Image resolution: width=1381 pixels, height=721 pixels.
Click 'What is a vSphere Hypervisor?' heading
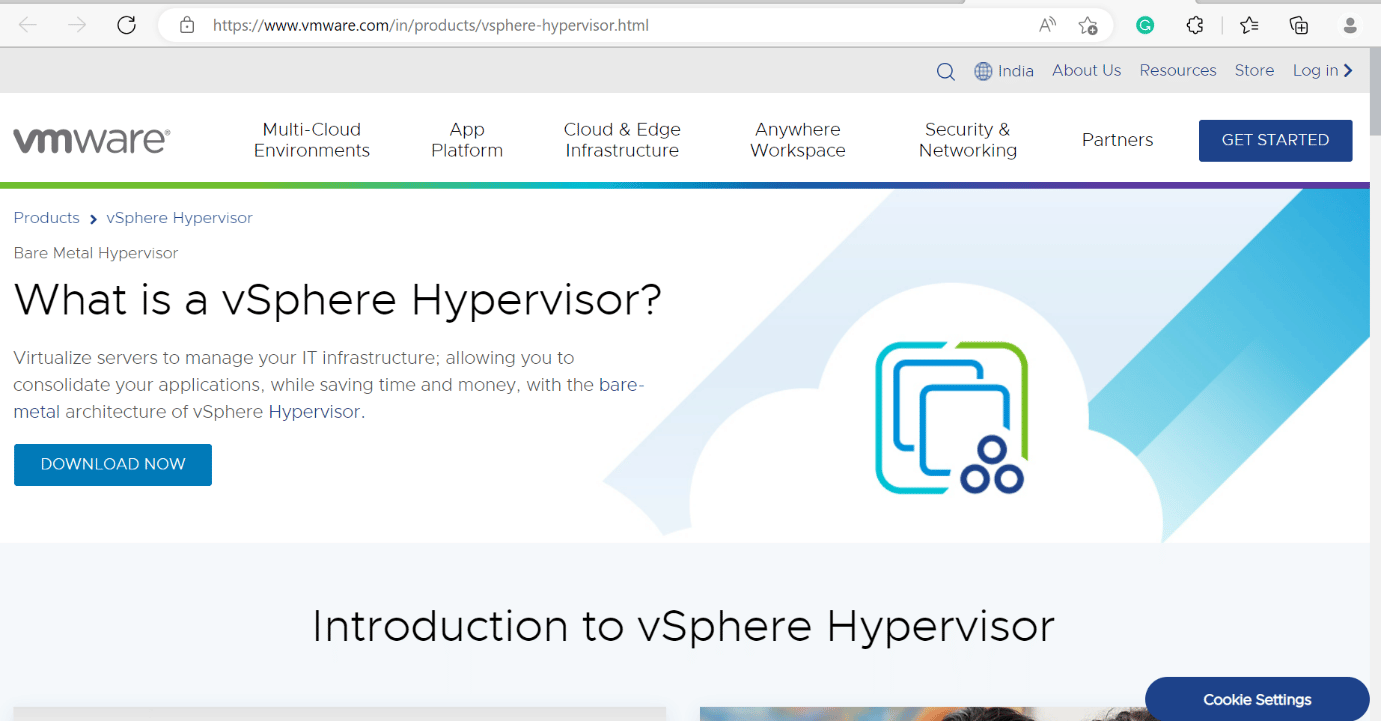coord(338,300)
